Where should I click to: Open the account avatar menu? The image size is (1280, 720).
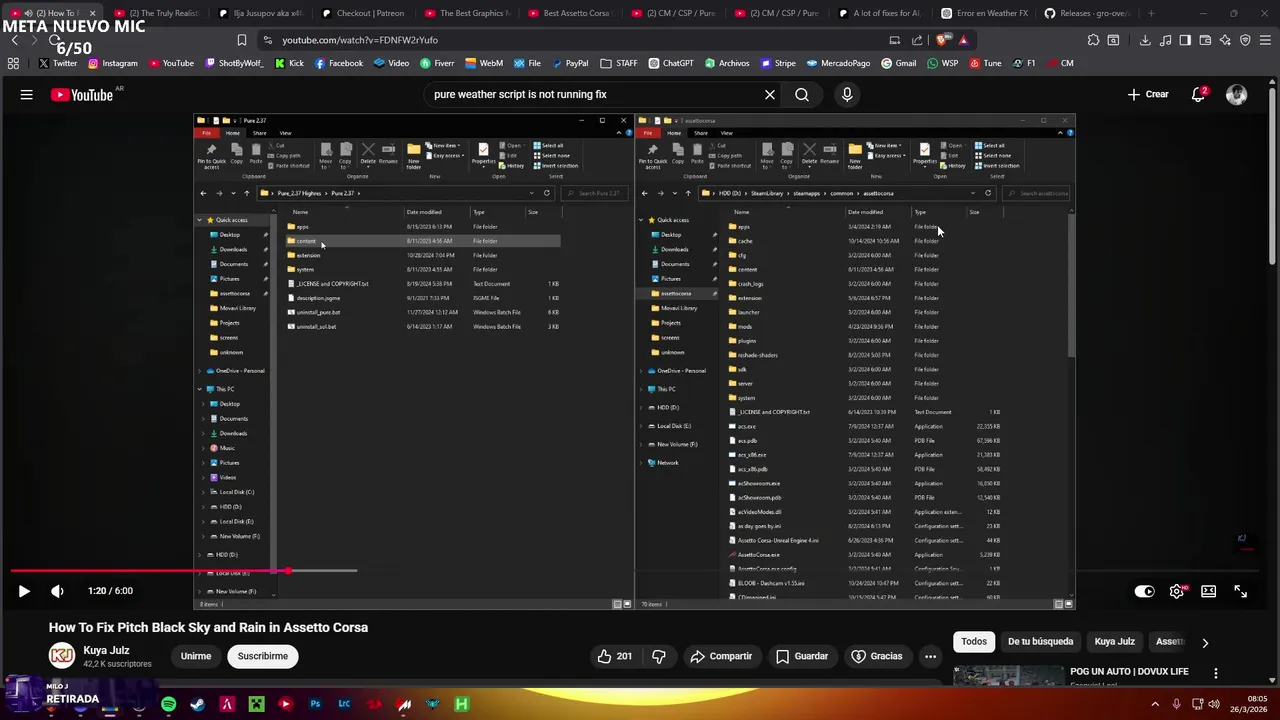click(1237, 95)
